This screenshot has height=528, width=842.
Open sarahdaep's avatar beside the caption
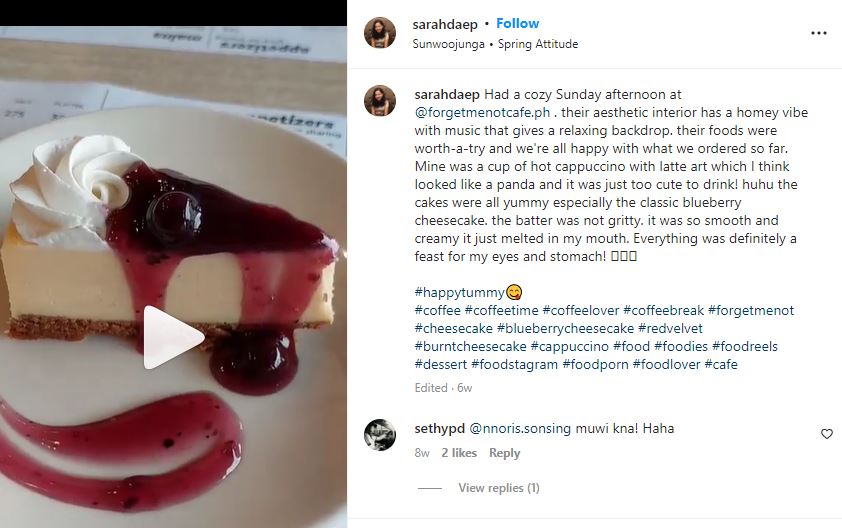379,101
